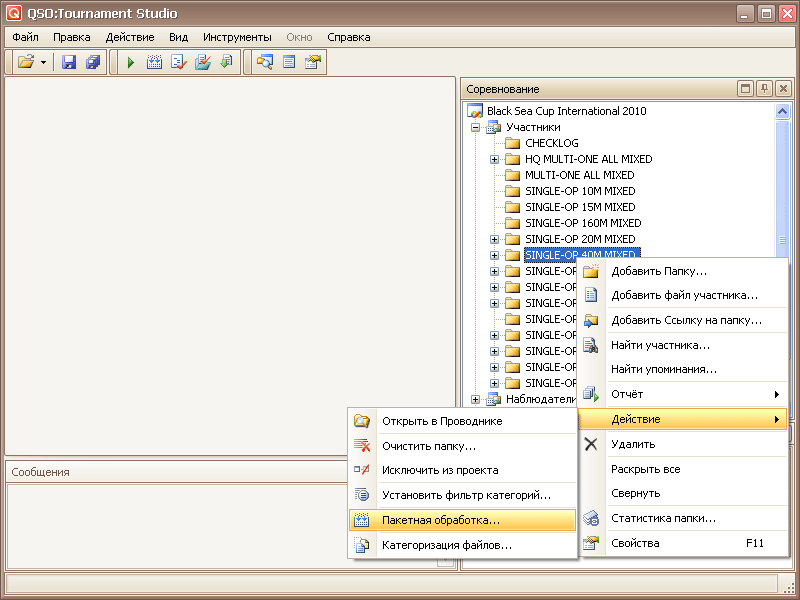Click the single floppy disk Save icon
Screen dimensions: 800x600
click(69, 63)
